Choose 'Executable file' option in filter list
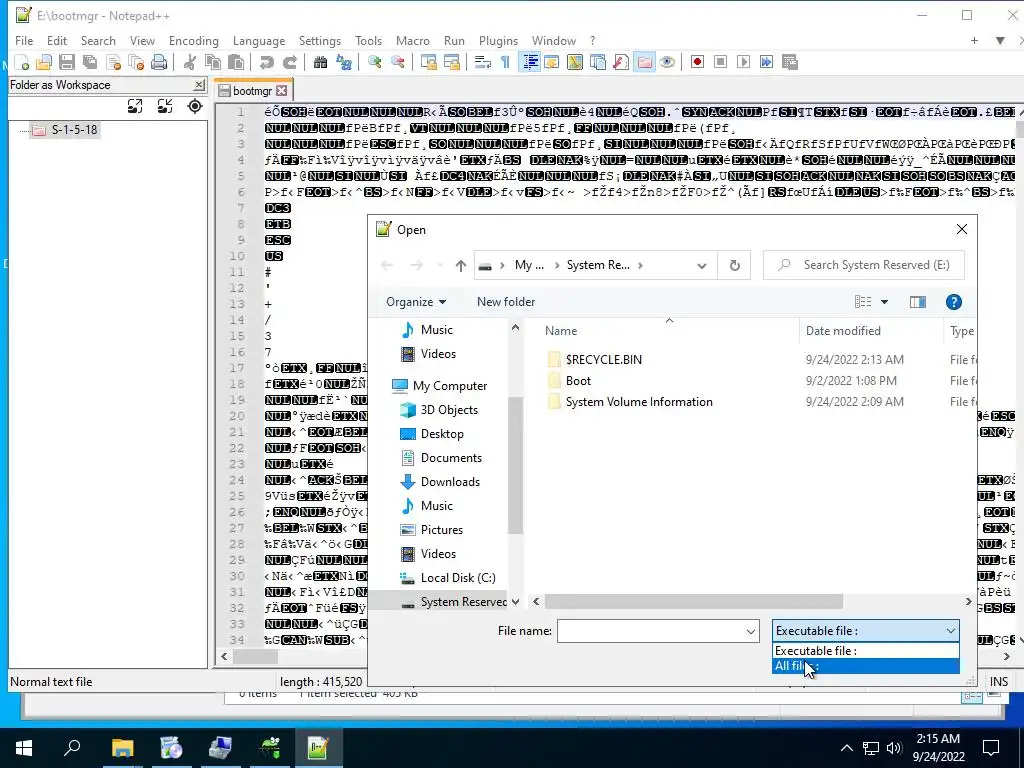1024x768 pixels. (x=865, y=651)
